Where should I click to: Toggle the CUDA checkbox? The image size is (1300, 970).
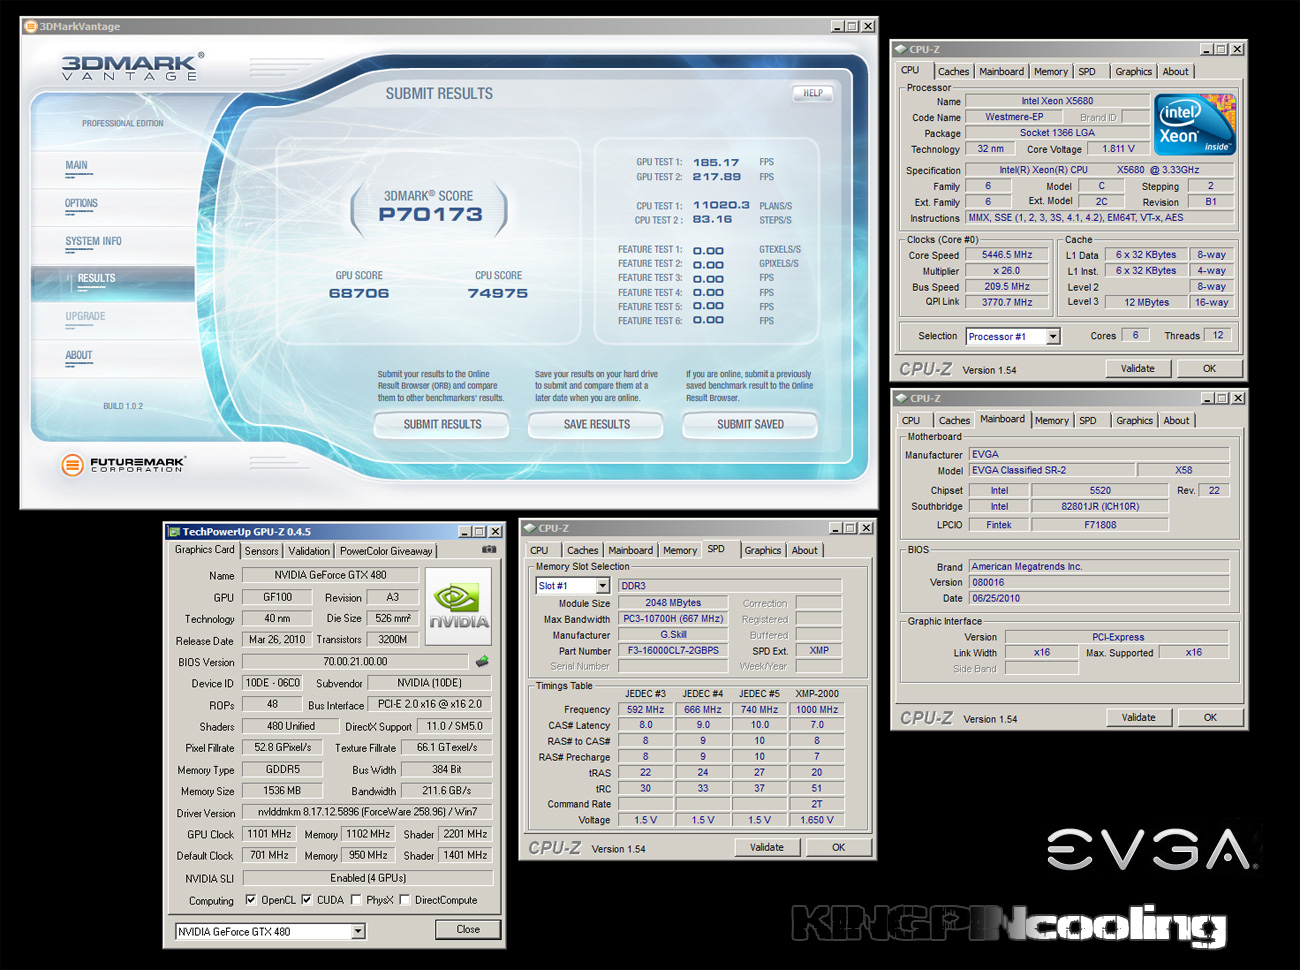coord(306,900)
